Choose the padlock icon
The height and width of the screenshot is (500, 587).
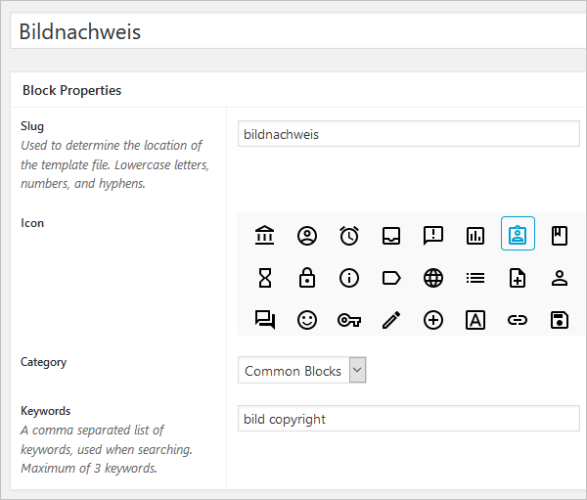[307, 277]
